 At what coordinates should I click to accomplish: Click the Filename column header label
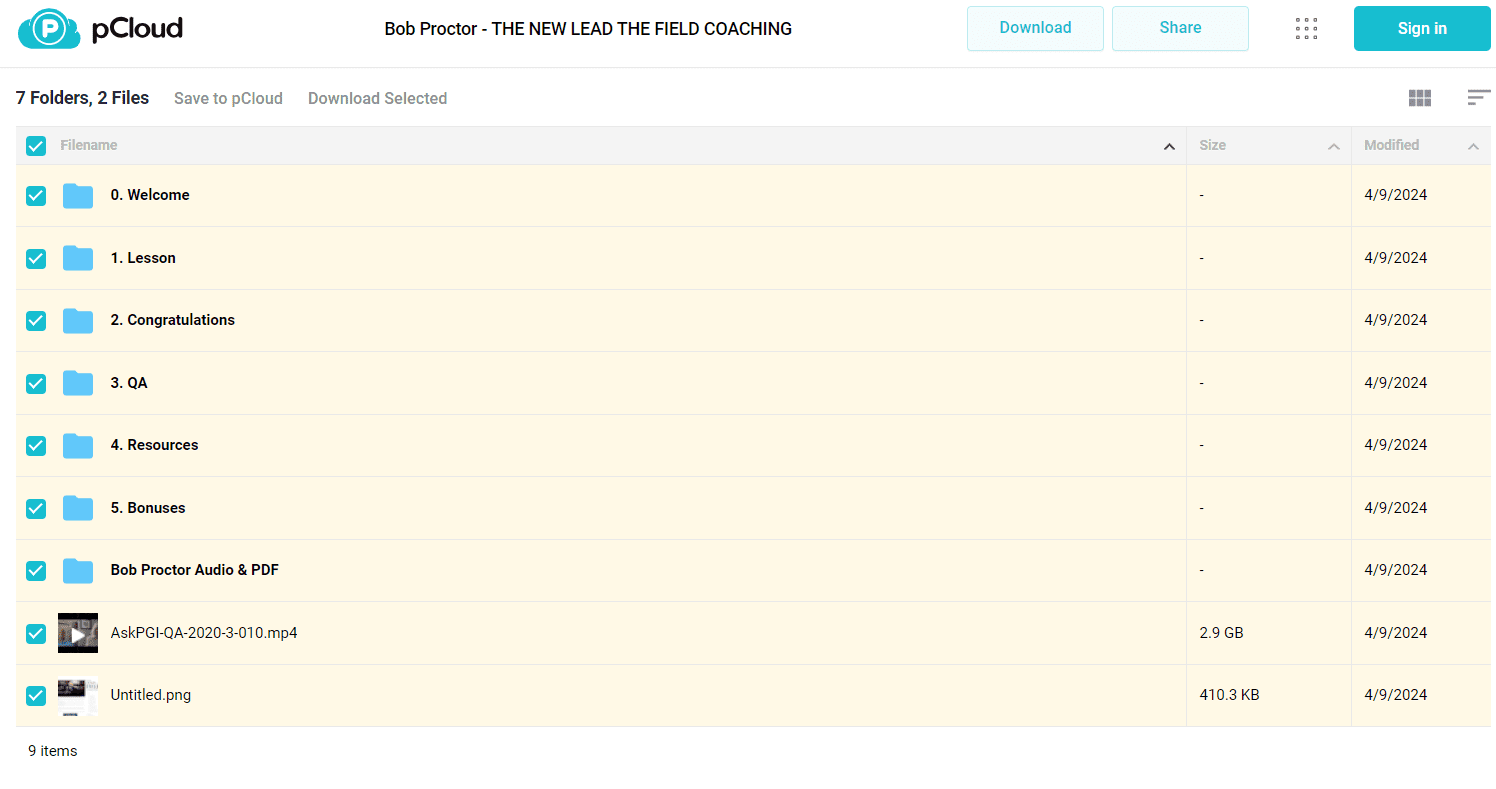point(89,145)
